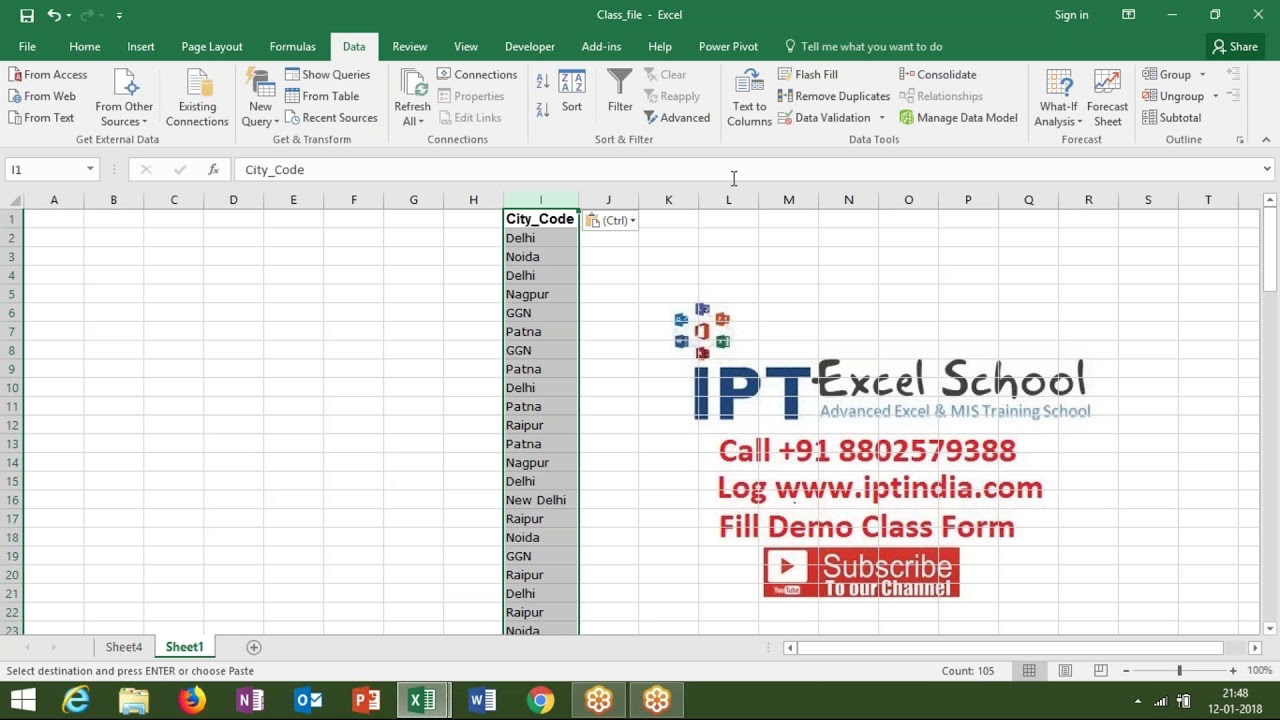This screenshot has height=720, width=1280.
Task: Click Sign in
Action: point(1071,15)
